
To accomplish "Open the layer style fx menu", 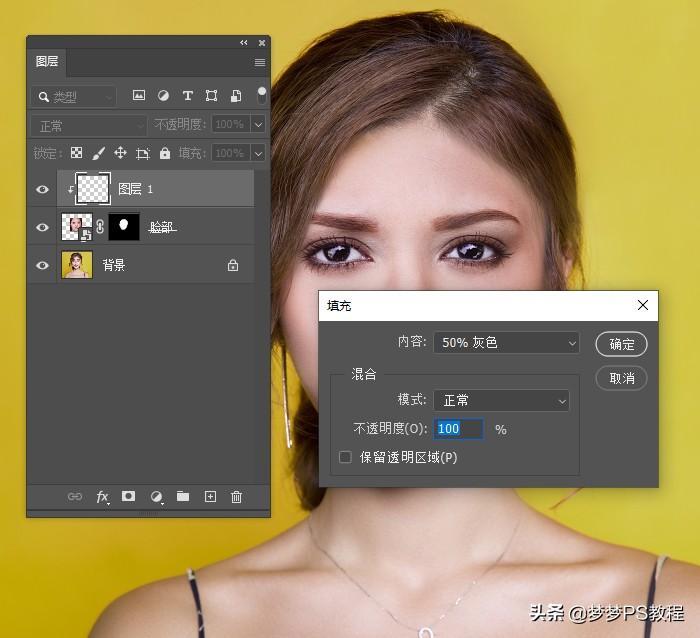I will [x=102, y=496].
